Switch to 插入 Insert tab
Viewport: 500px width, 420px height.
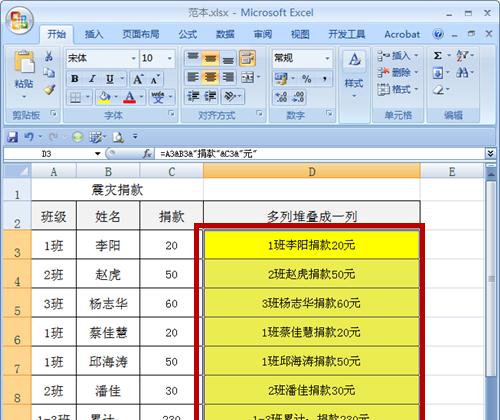click(94, 34)
